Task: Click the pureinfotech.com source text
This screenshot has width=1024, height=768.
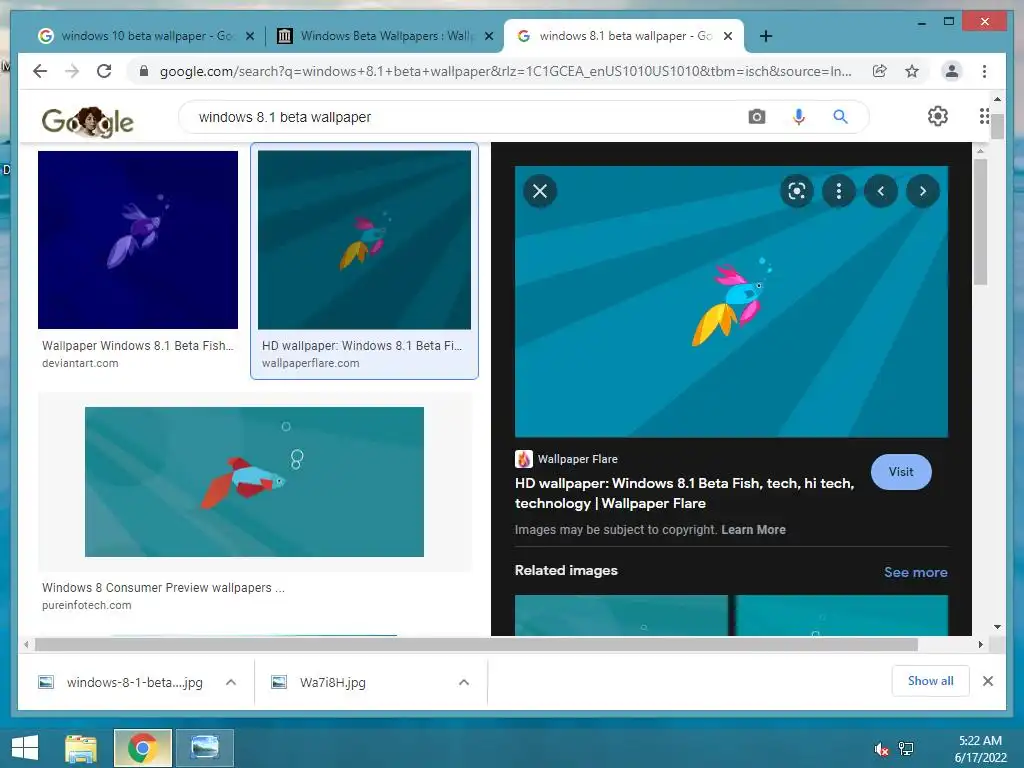Action: pos(87,605)
